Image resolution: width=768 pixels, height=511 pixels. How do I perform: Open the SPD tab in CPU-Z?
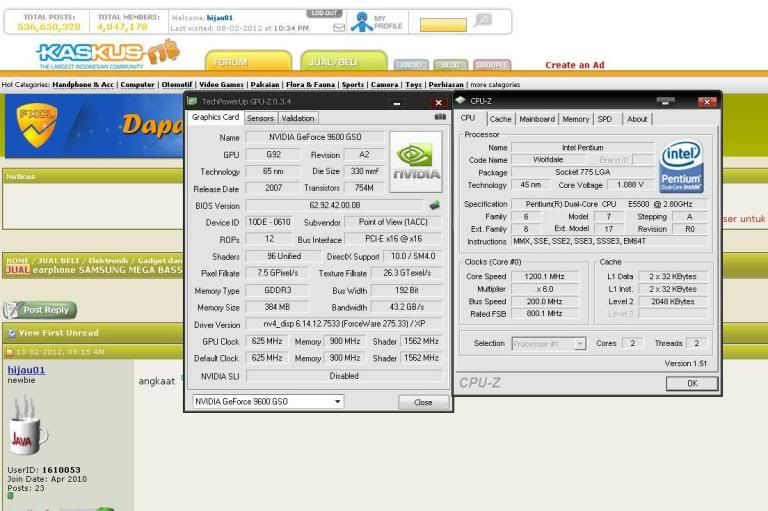[605, 119]
